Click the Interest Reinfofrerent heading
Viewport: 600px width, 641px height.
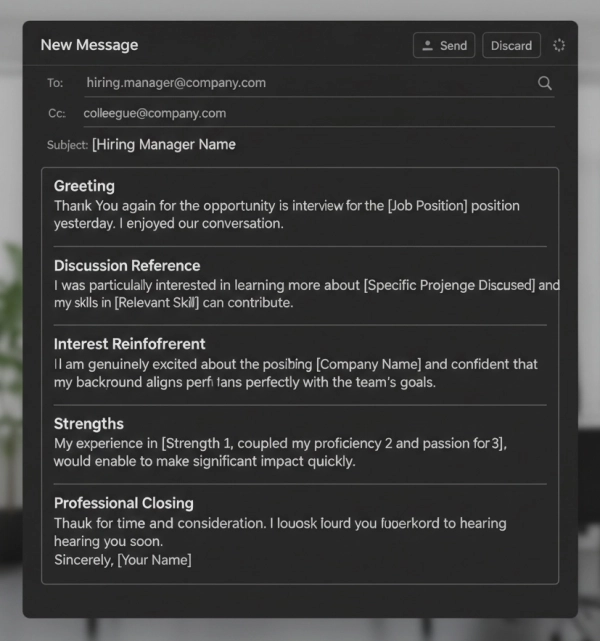click(x=130, y=344)
